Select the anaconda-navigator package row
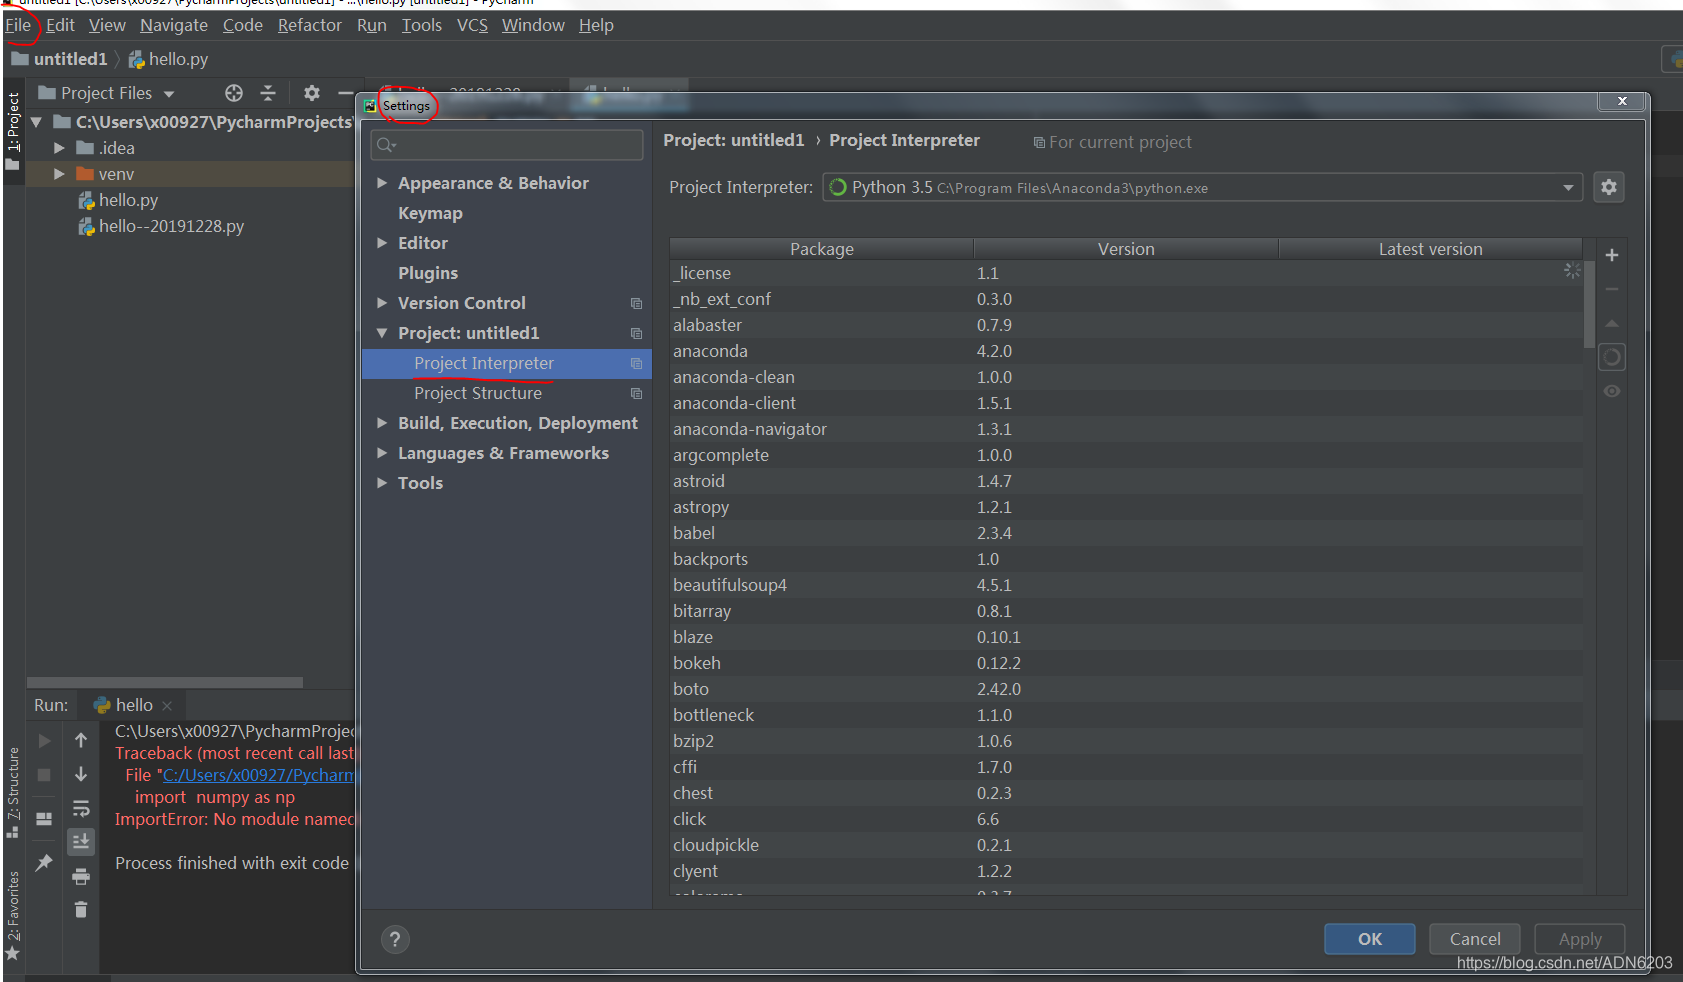This screenshot has width=1683, height=982. 1126,429
